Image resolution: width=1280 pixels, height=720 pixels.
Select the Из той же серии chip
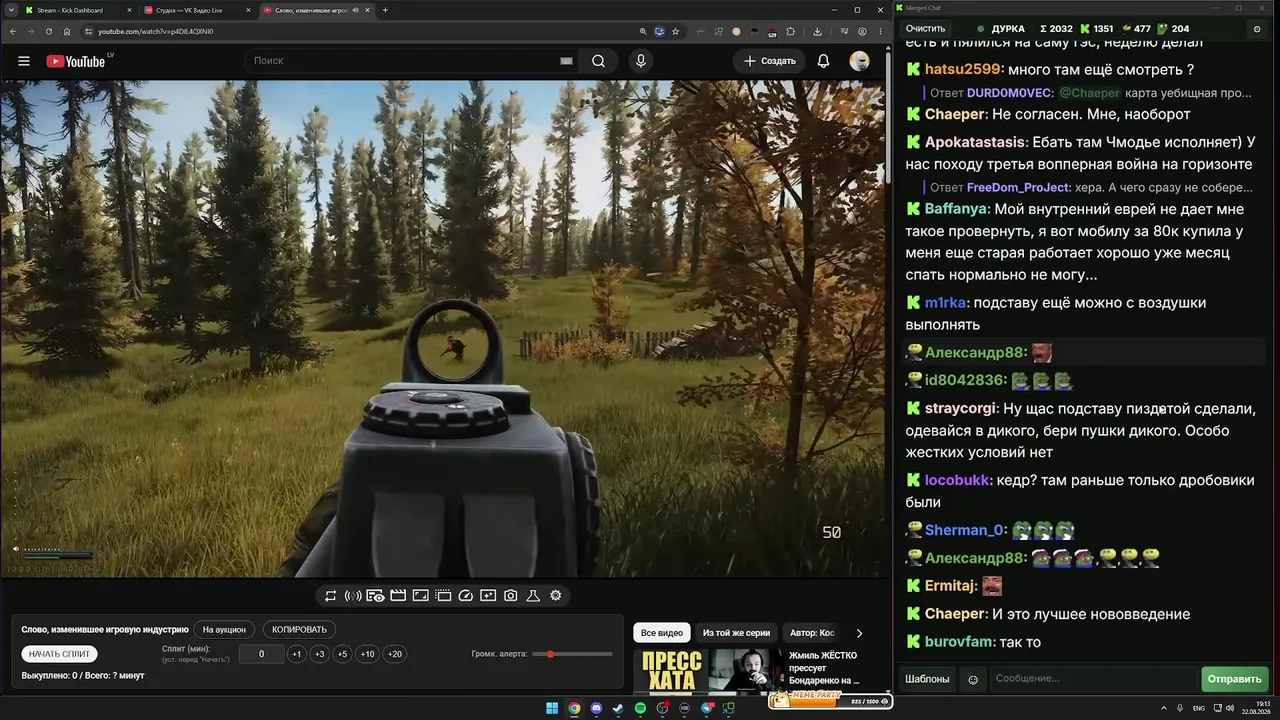(x=736, y=633)
